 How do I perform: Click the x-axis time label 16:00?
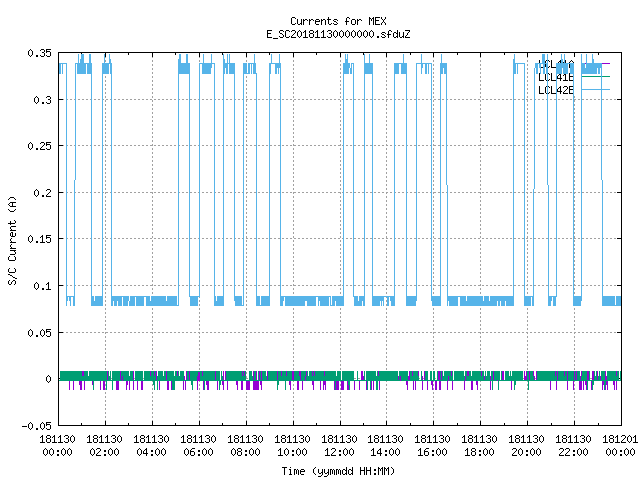(x=432, y=453)
